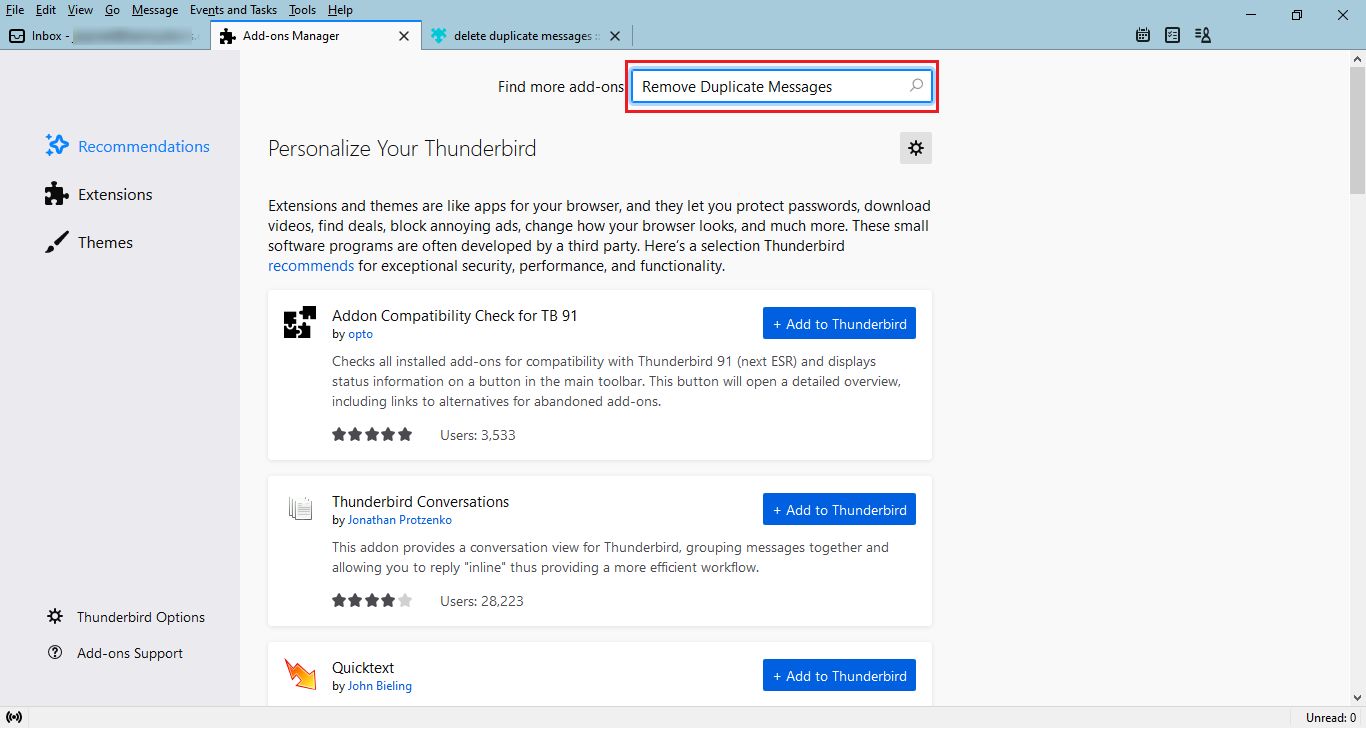Minimize the Thunderbird window
The width and height of the screenshot is (1366, 730).
[x=1251, y=14]
